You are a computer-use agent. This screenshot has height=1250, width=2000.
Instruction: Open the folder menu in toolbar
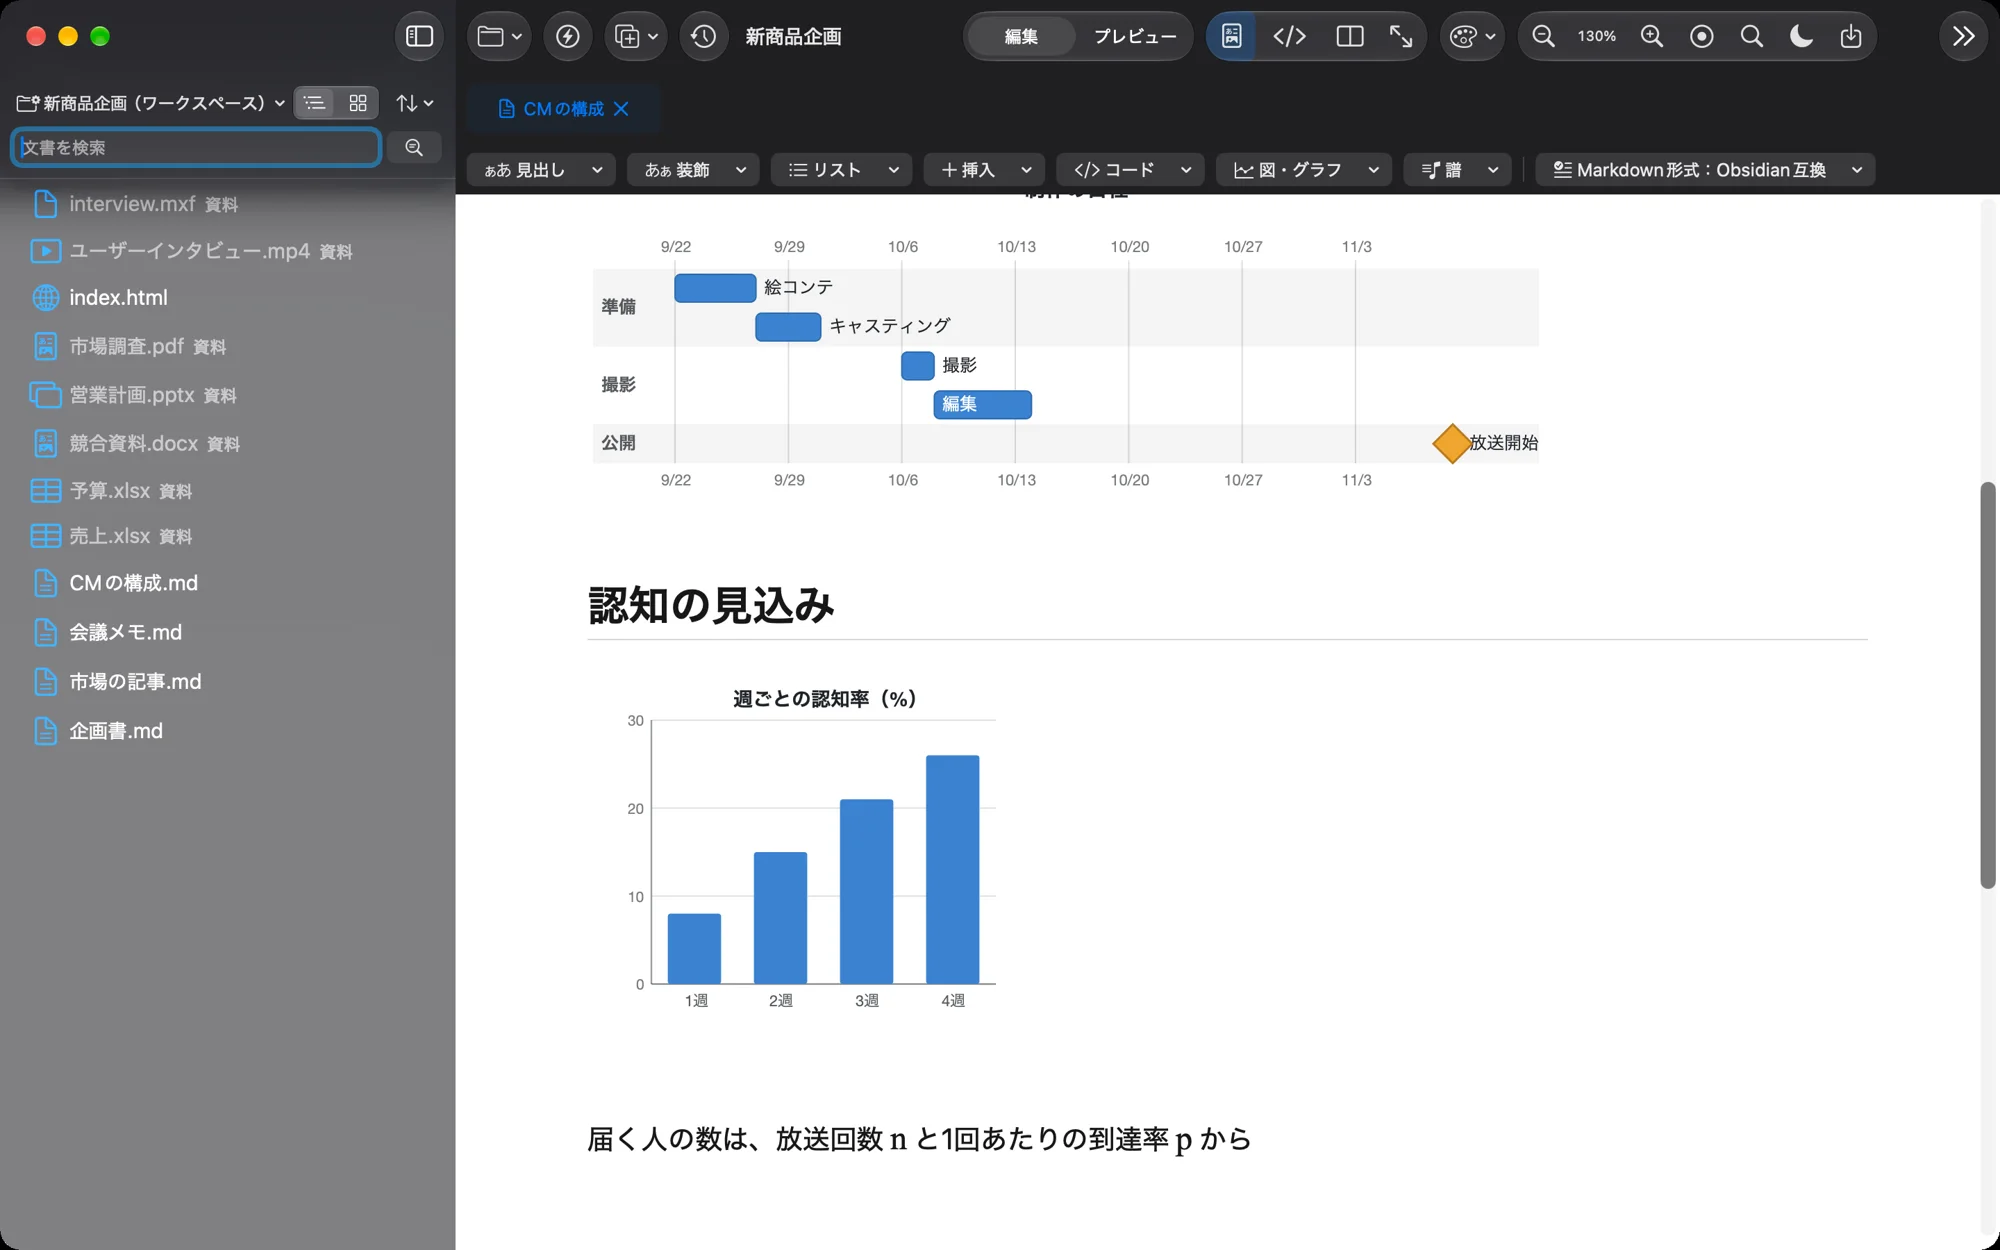click(x=499, y=36)
